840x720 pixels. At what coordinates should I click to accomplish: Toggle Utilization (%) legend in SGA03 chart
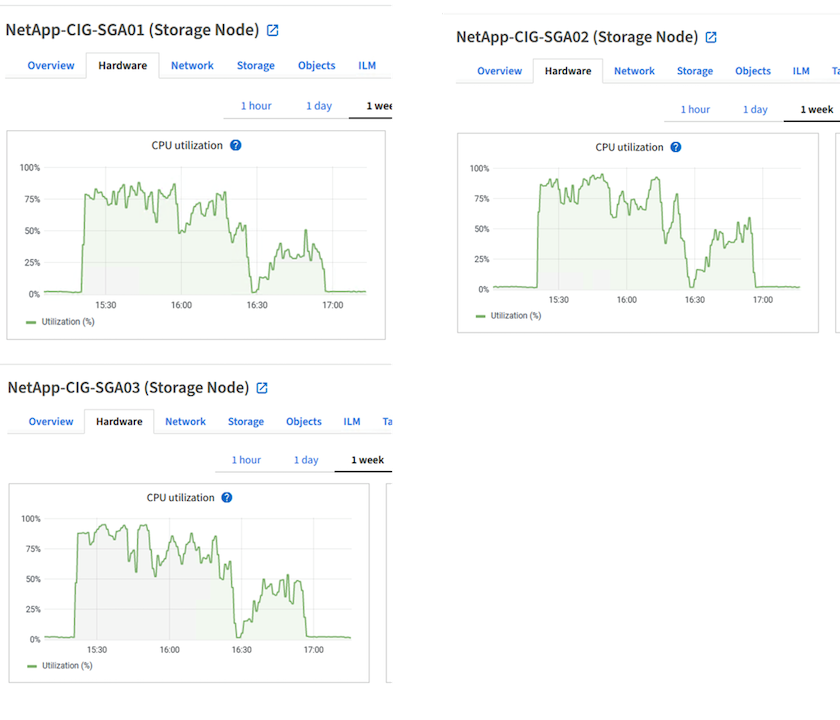[x=60, y=665]
